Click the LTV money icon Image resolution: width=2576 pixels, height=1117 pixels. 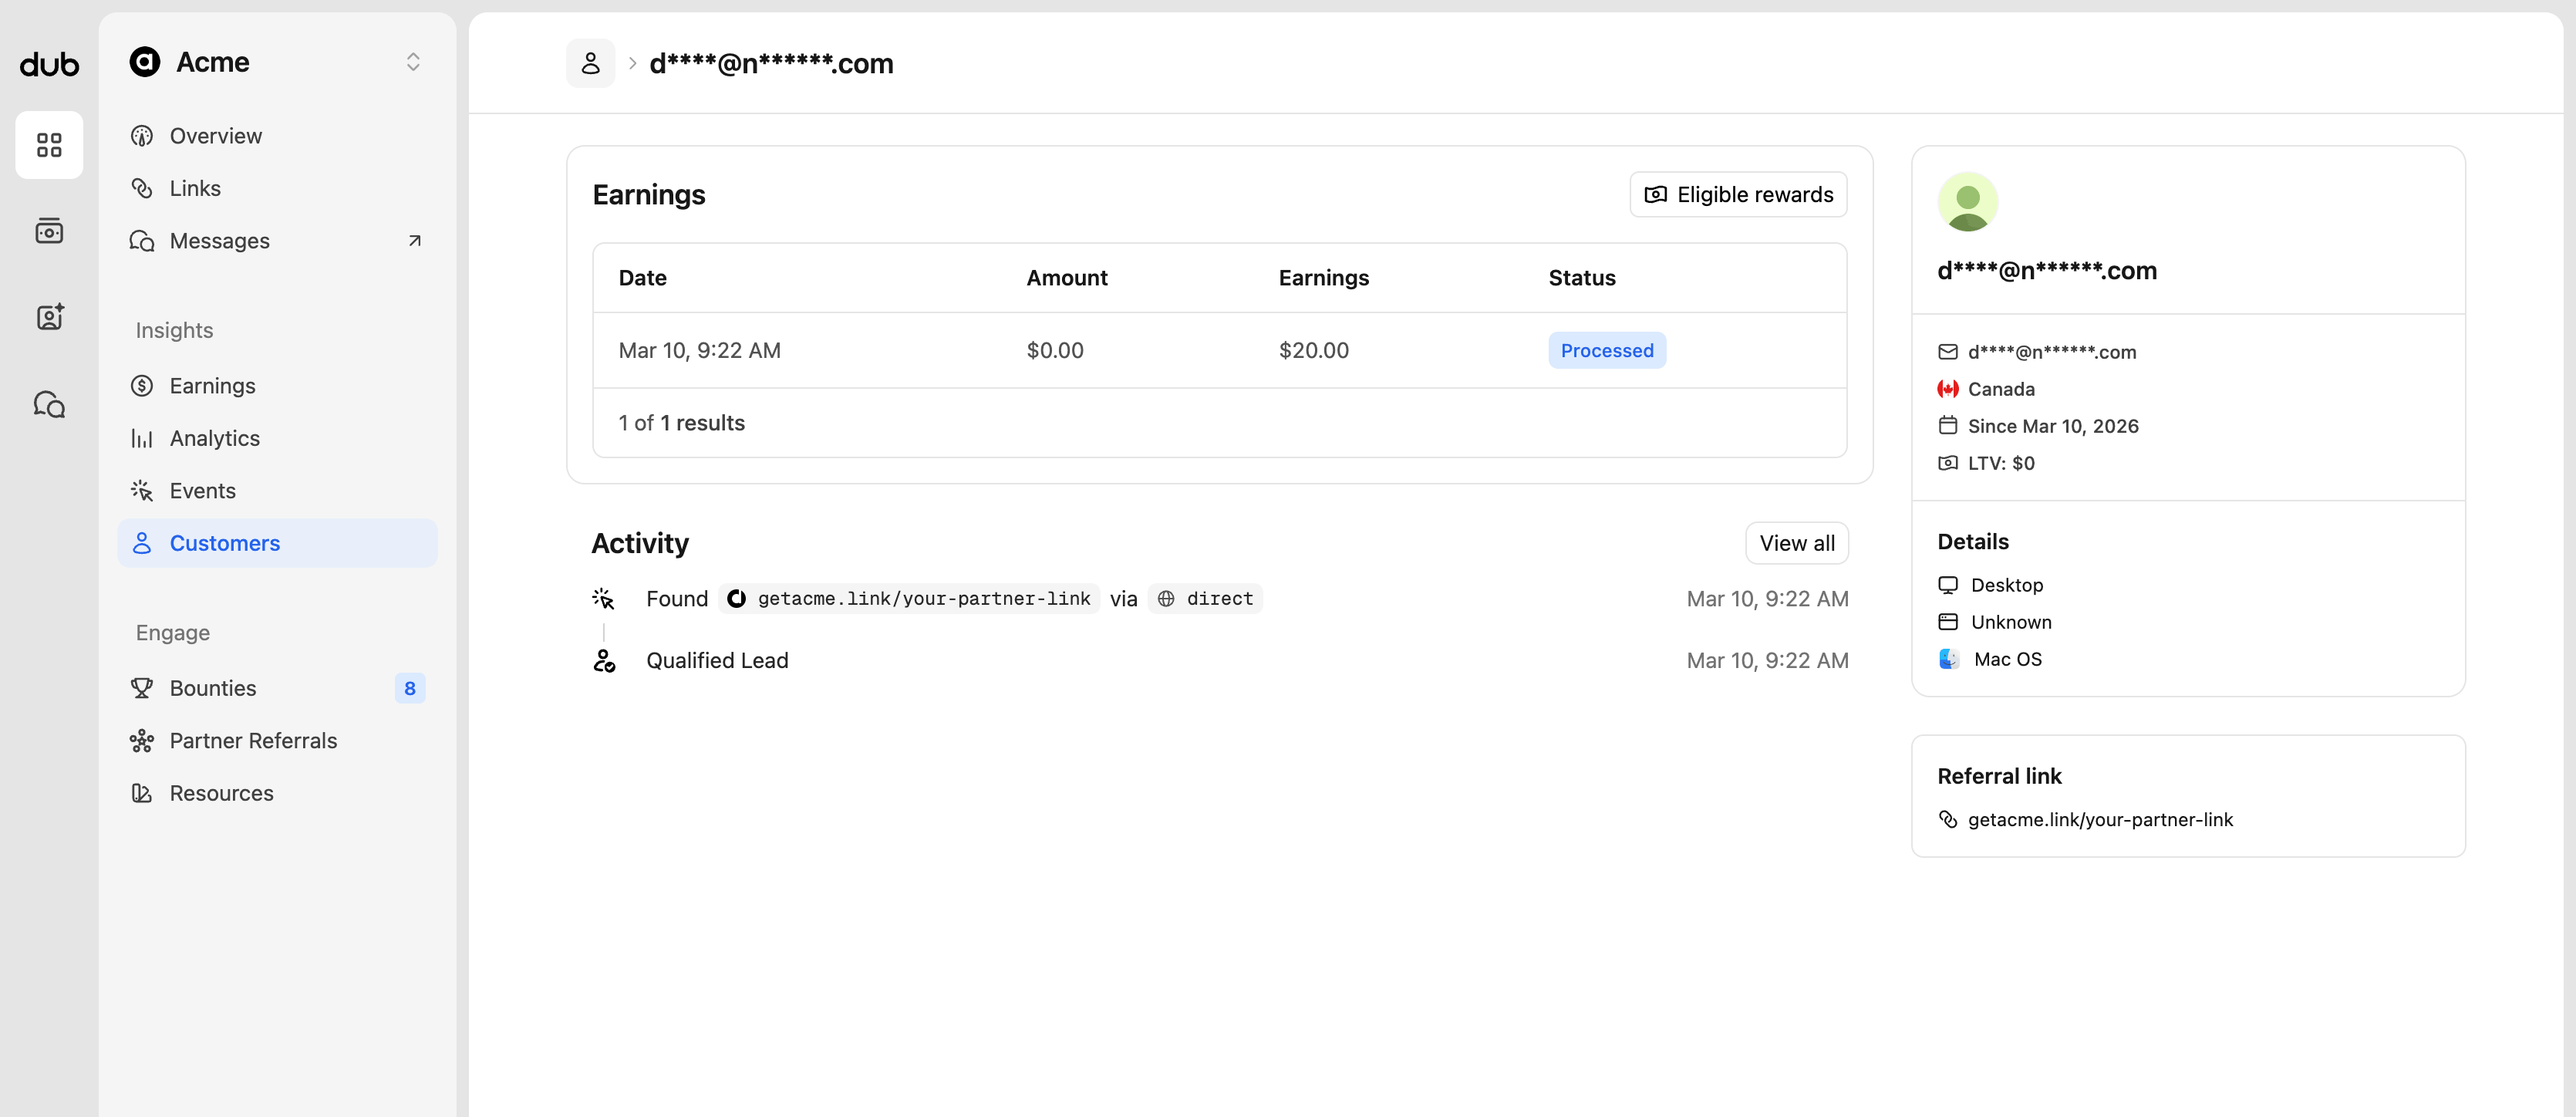(x=1947, y=463)
